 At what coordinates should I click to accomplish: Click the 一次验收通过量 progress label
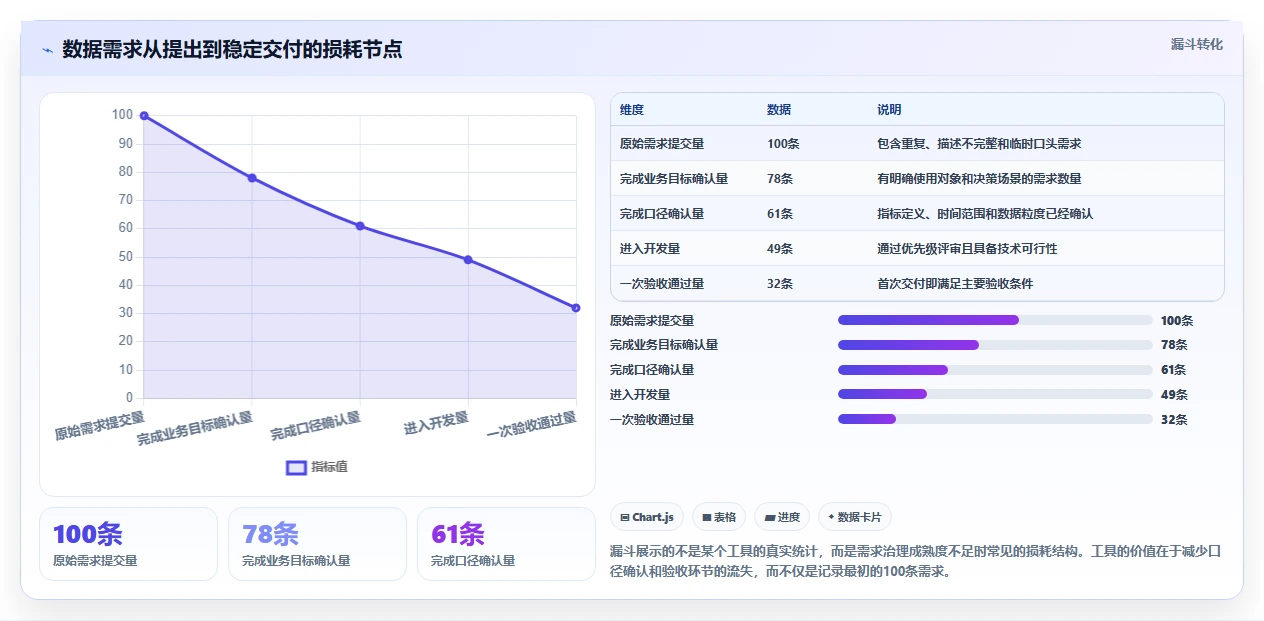pyautogui.click(x=652, y=420)
